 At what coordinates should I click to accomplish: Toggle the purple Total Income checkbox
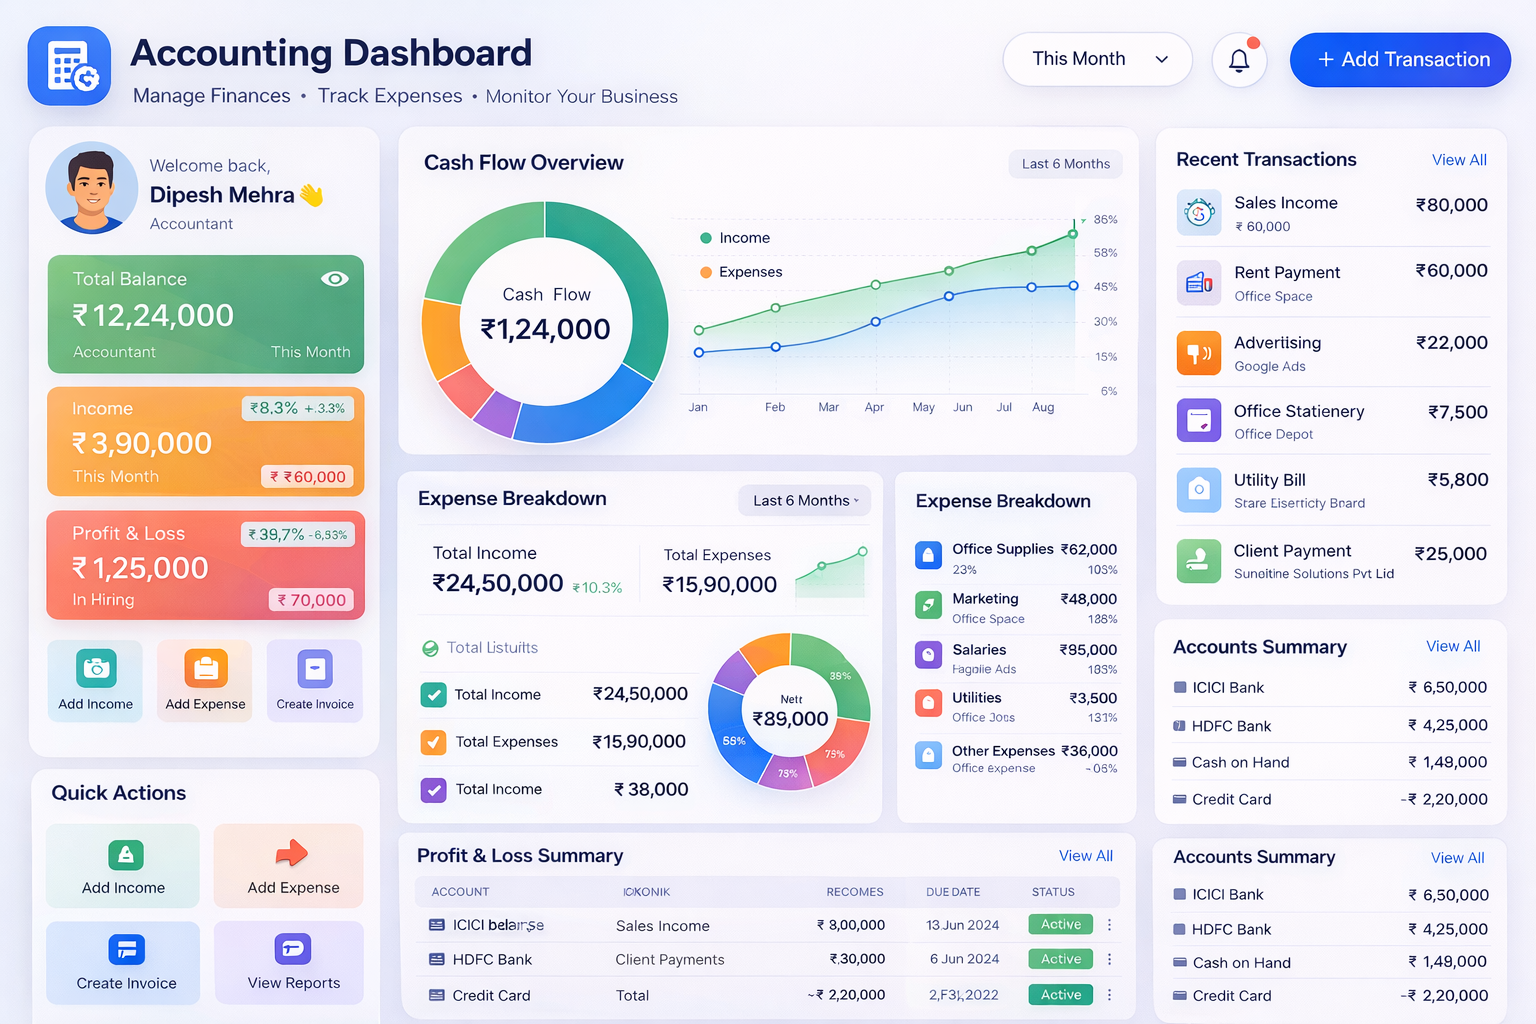(x=434, y=790)
